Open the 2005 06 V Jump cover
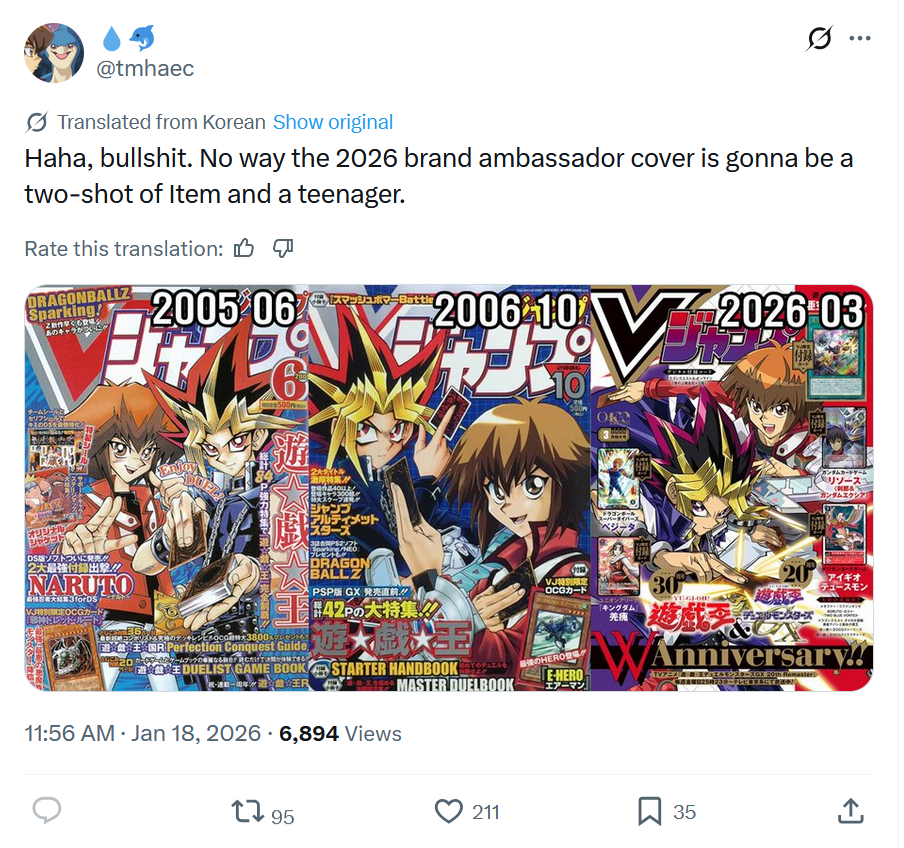 [167, 488]
